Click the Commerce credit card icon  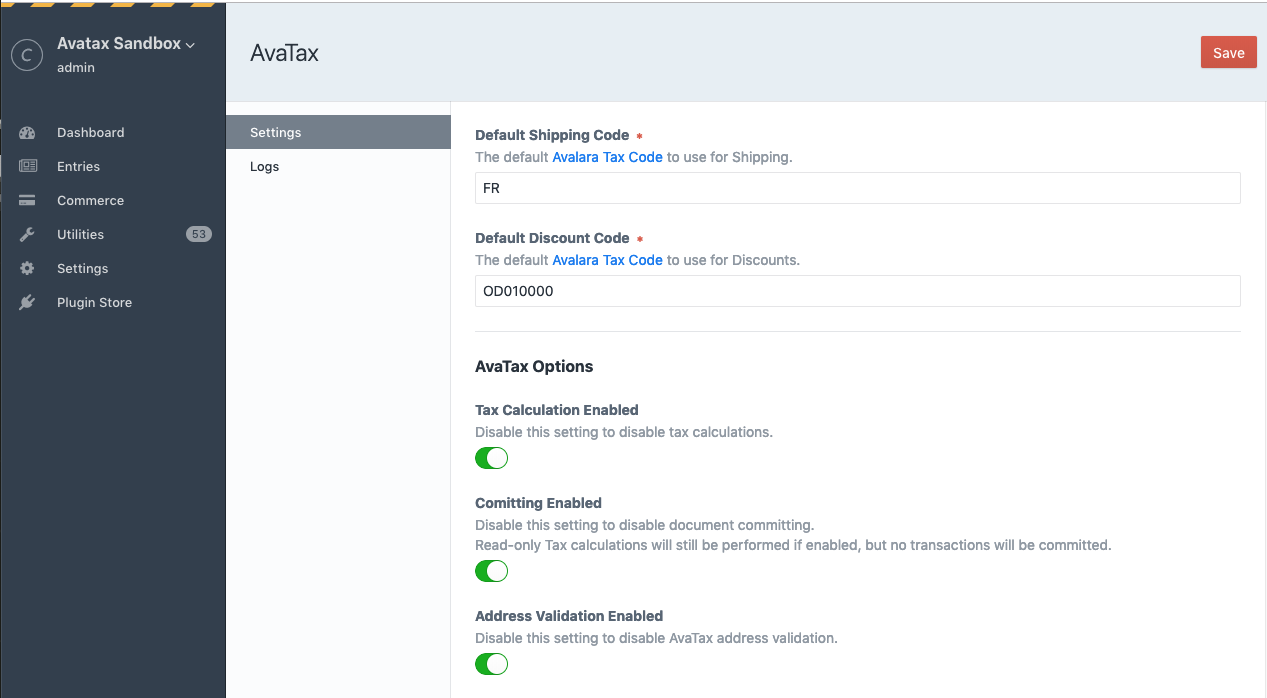point(27,201)
